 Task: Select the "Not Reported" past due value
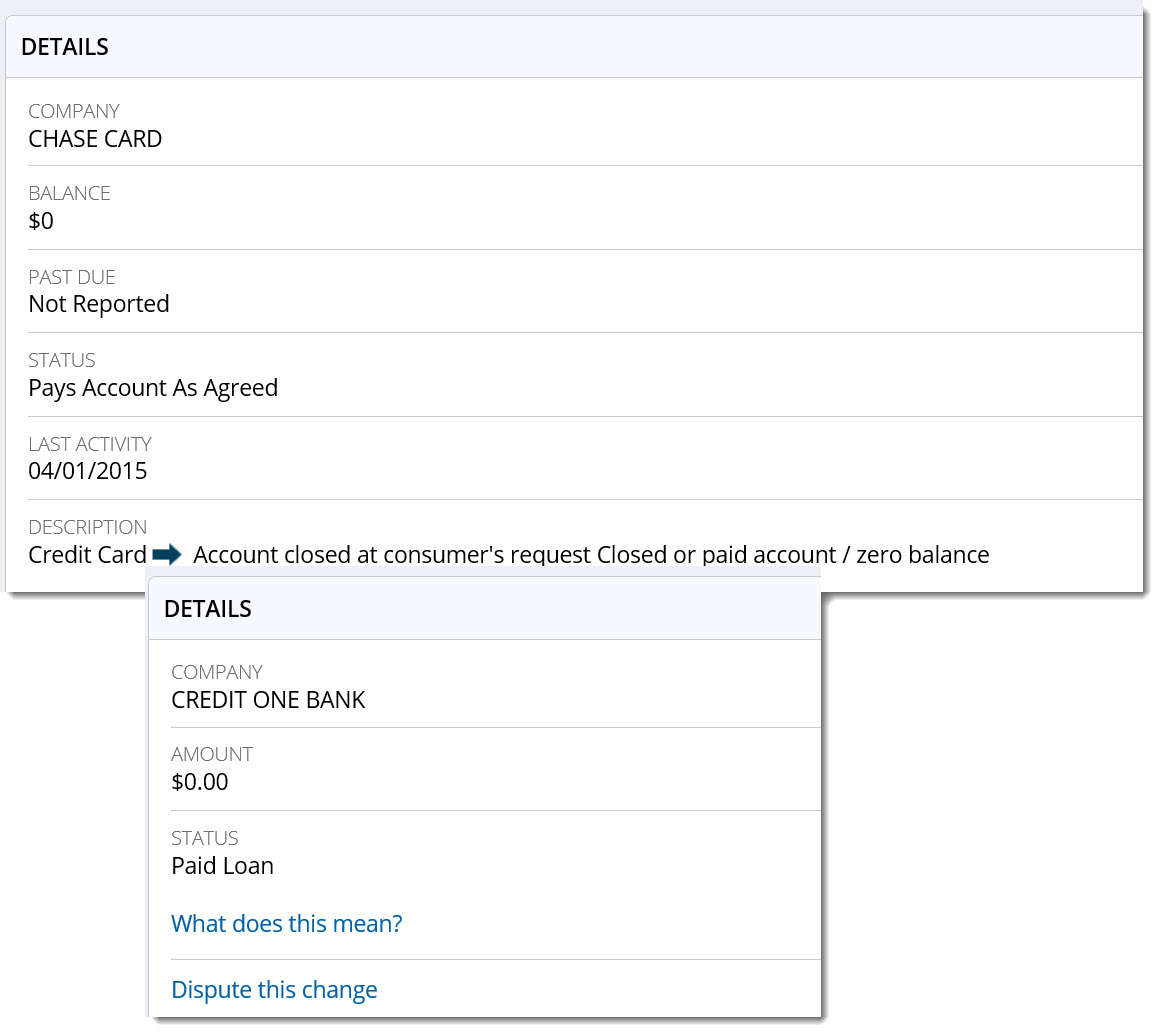pyautogui.click(x=99, y=304)
